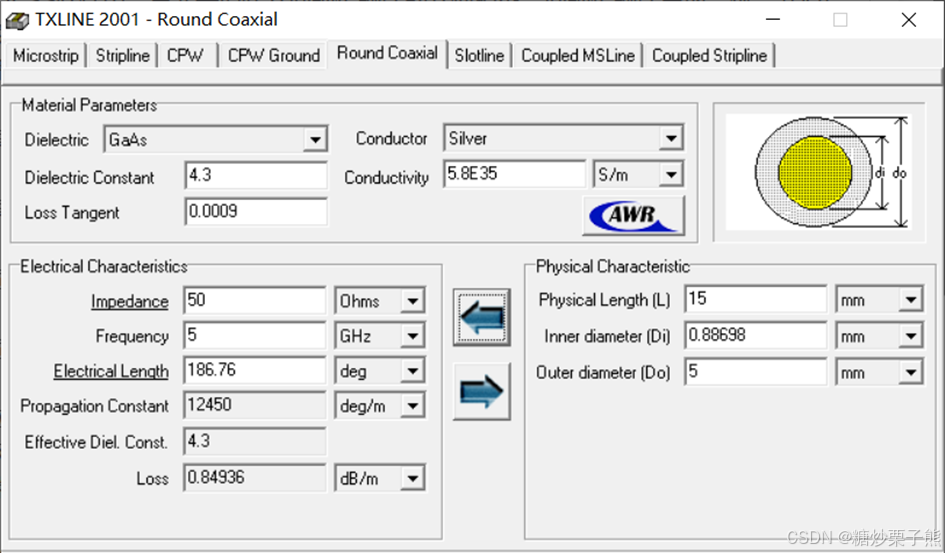Click the Loss field showing 0.84936
This screenshot has width=945, height=553.
(x=254, y=478)
